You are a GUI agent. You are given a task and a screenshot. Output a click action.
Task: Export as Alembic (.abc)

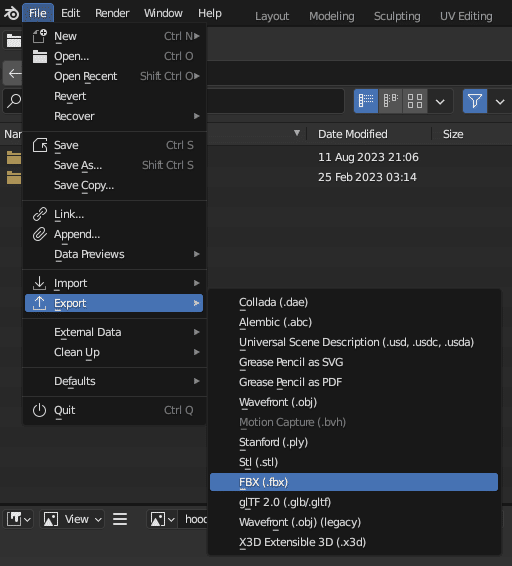354,322
